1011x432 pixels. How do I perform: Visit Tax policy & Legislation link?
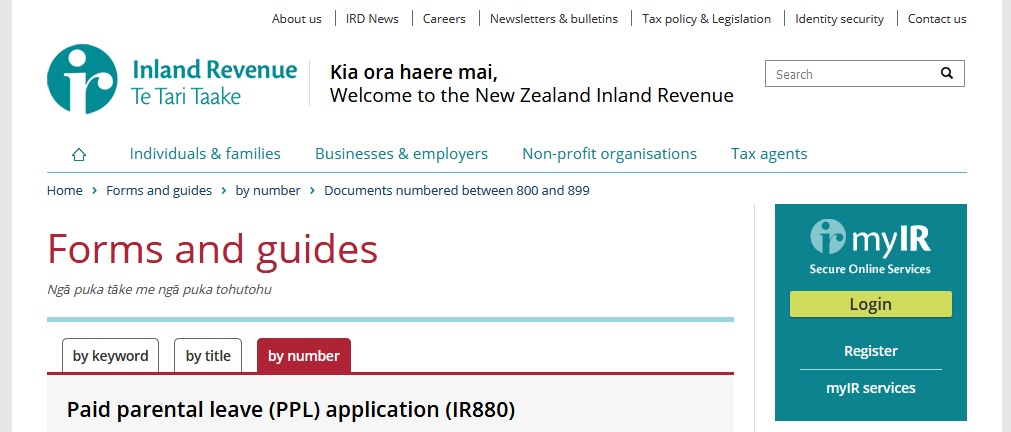click(706, 19)
